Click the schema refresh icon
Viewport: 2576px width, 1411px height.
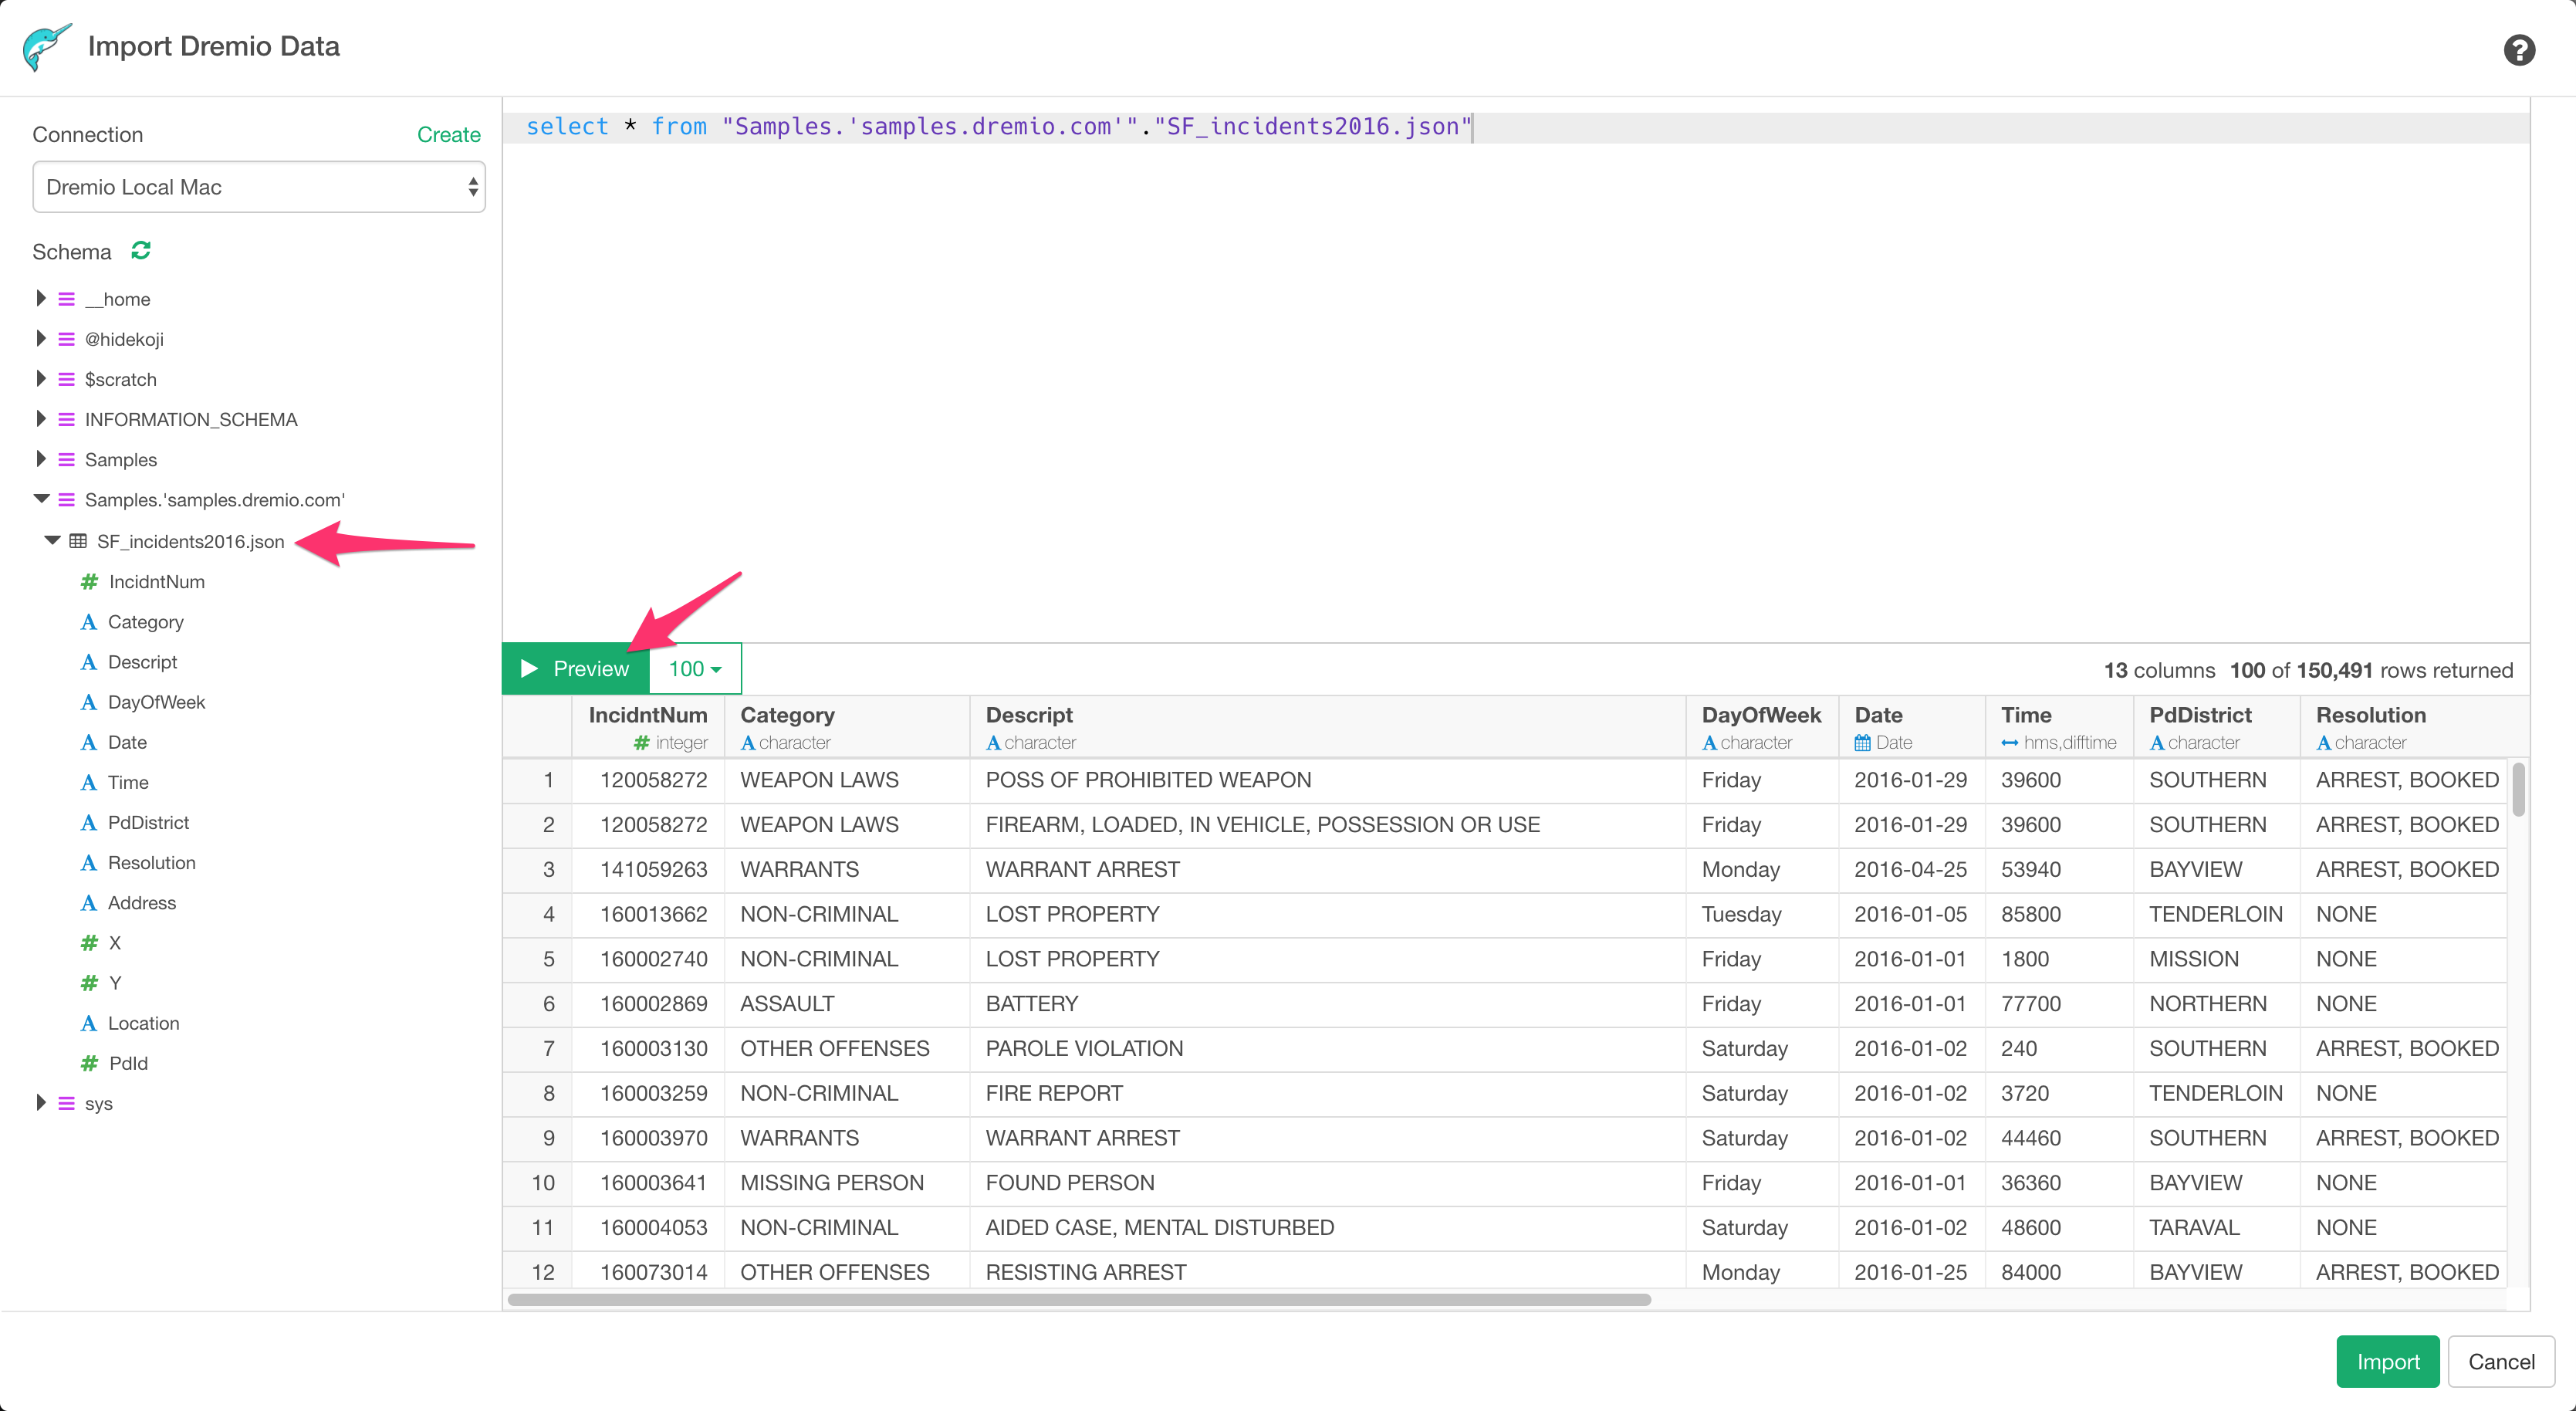point(141,250)
